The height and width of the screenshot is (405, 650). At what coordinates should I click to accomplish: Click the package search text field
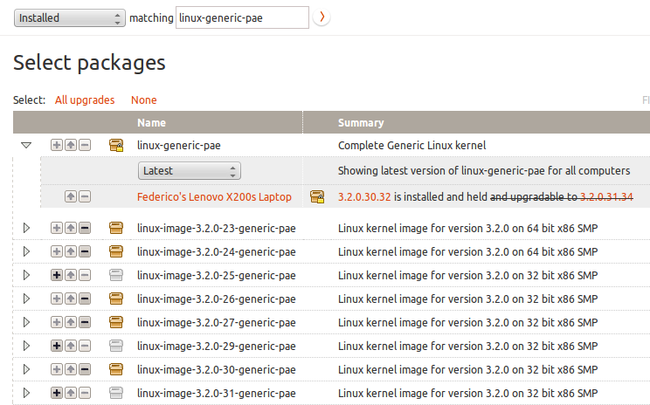point(241,18)
